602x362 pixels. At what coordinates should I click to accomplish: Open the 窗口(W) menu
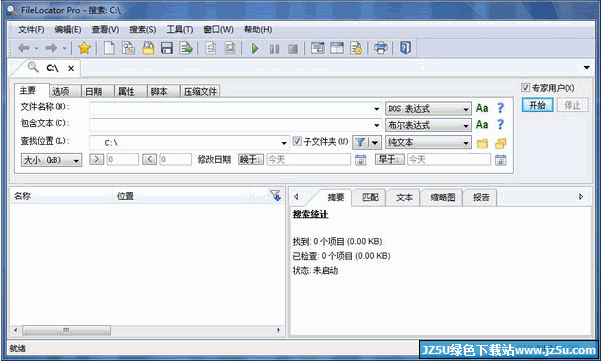coord(218,30)
